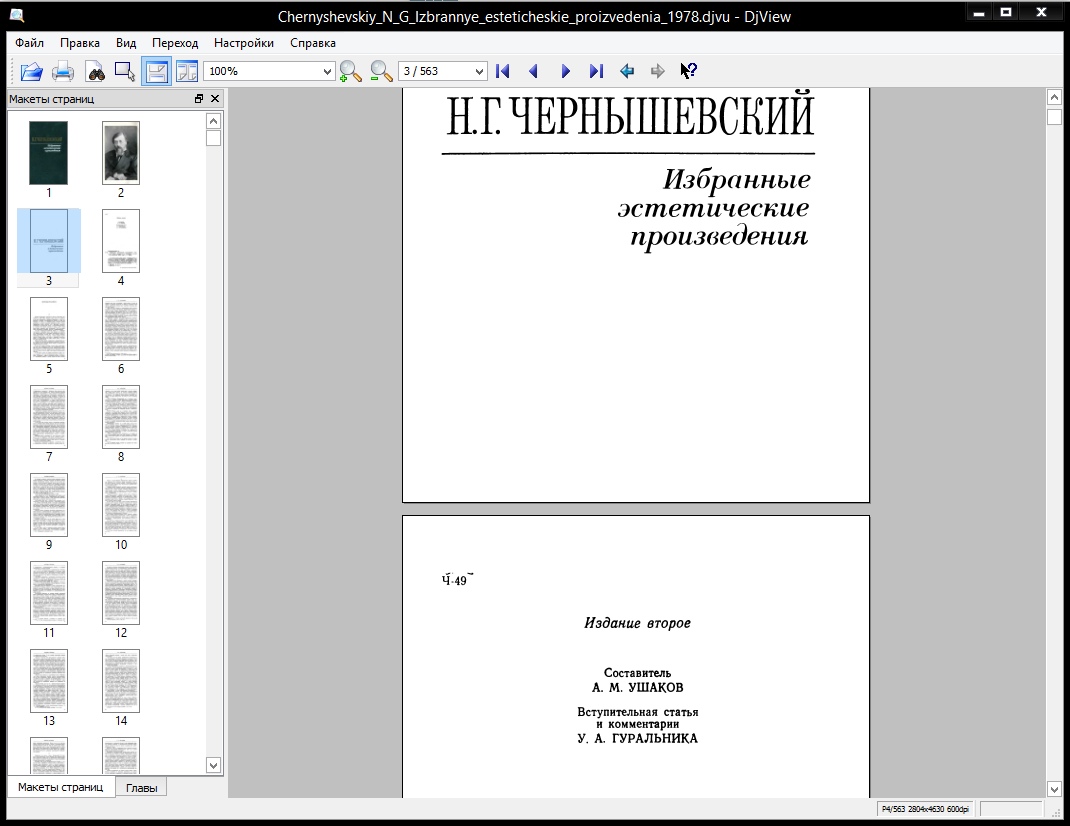The image size is (1070, 826).
Task: Jump to the last page
Action: tap(596, 71)
